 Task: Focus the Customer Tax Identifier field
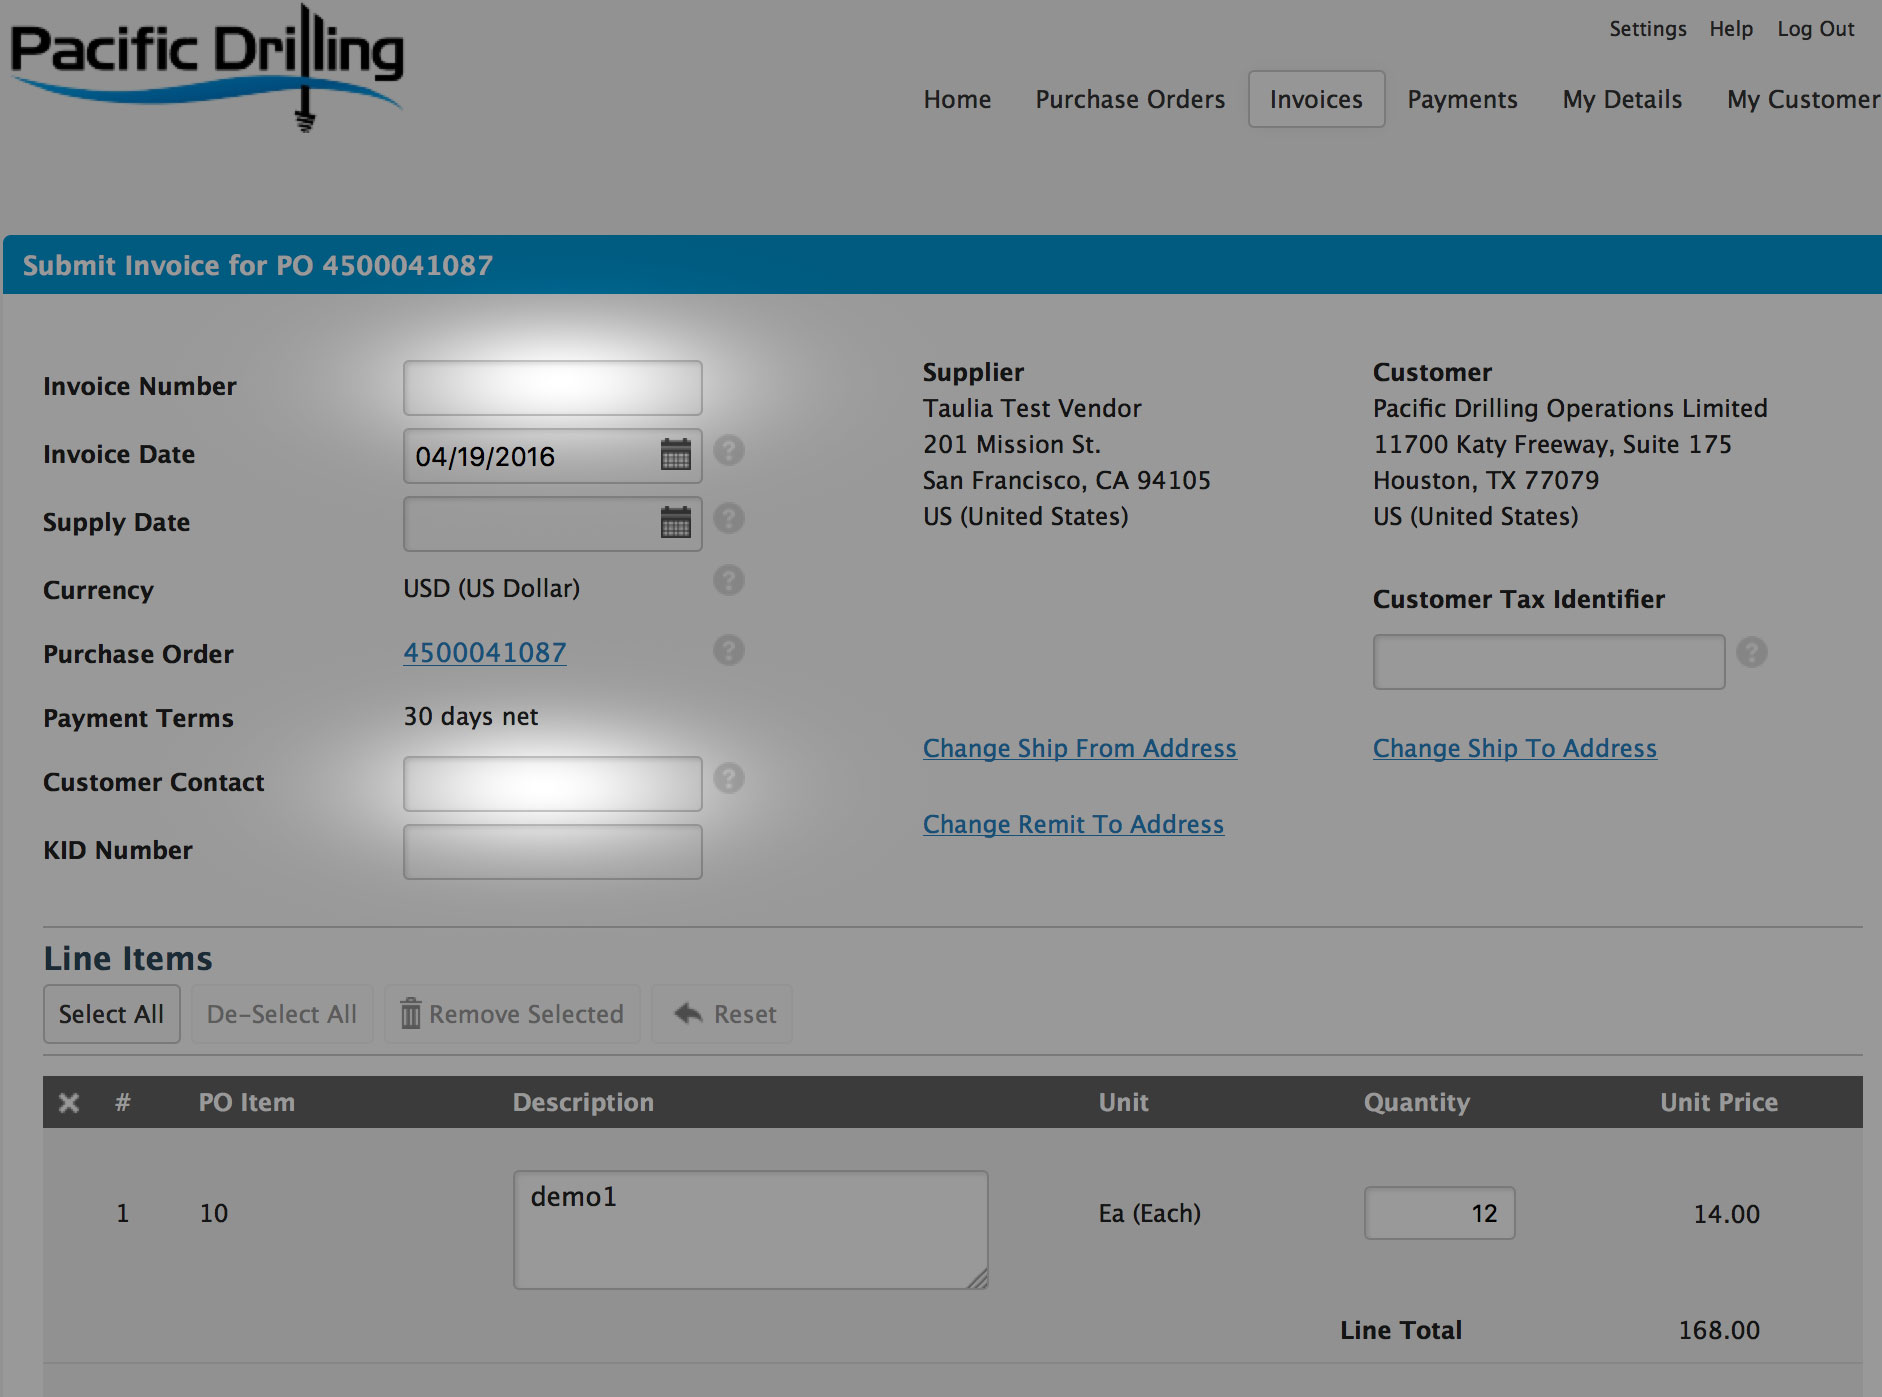click(x=1549, y=662)
